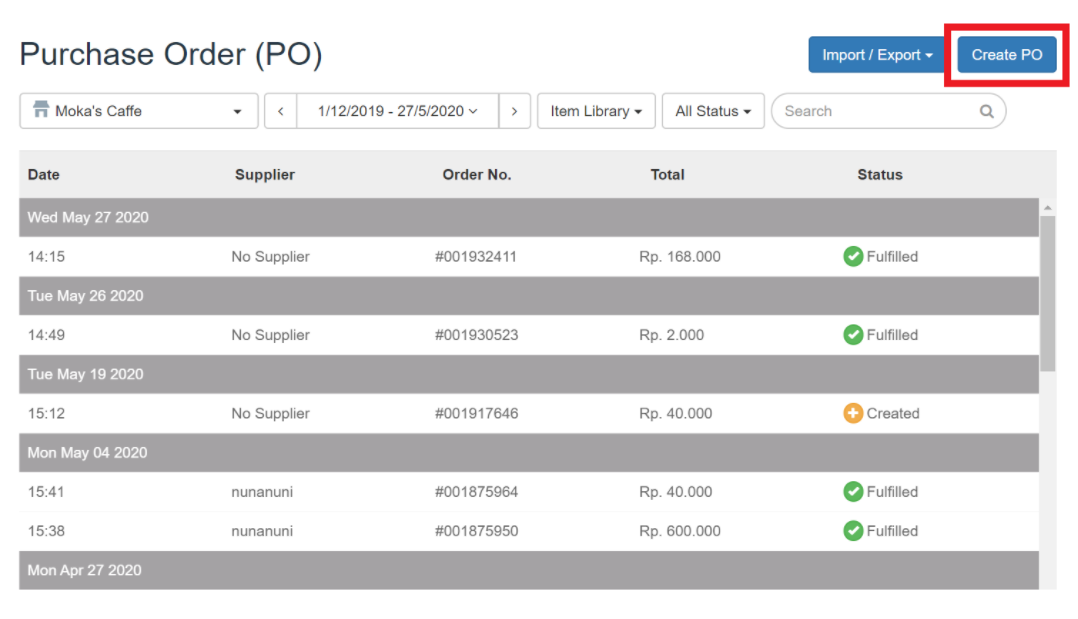Click the orange Created status icon for #001917646
1078x619 pixels.
click(x=853, y=413)
